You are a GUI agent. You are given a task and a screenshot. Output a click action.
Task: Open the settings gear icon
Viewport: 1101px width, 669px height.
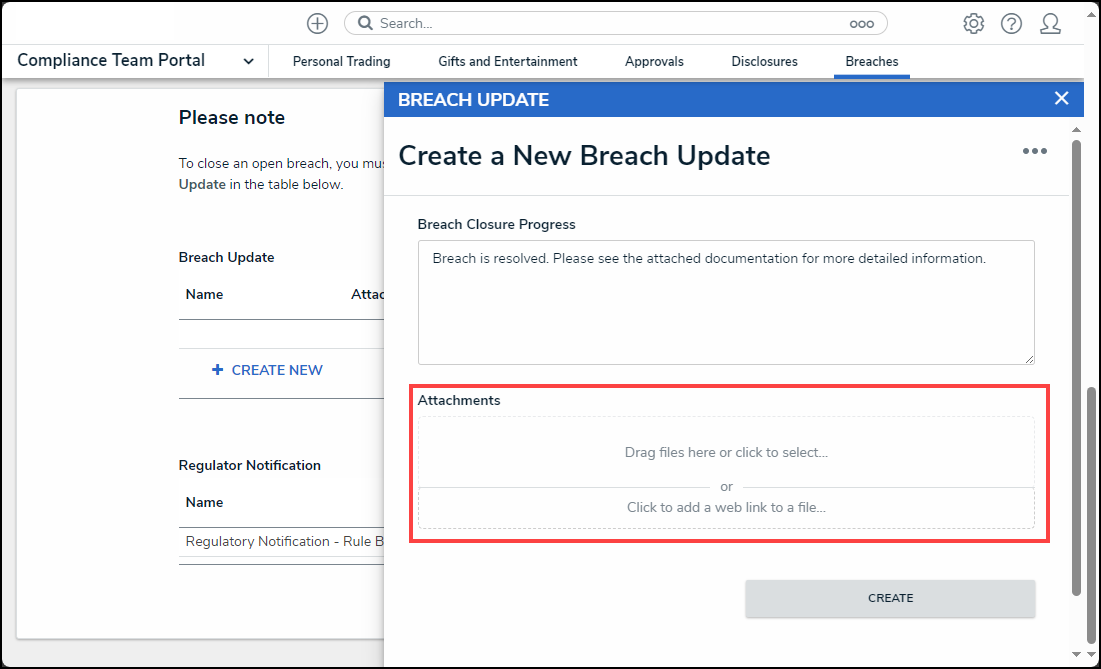[x=973, y=24]
